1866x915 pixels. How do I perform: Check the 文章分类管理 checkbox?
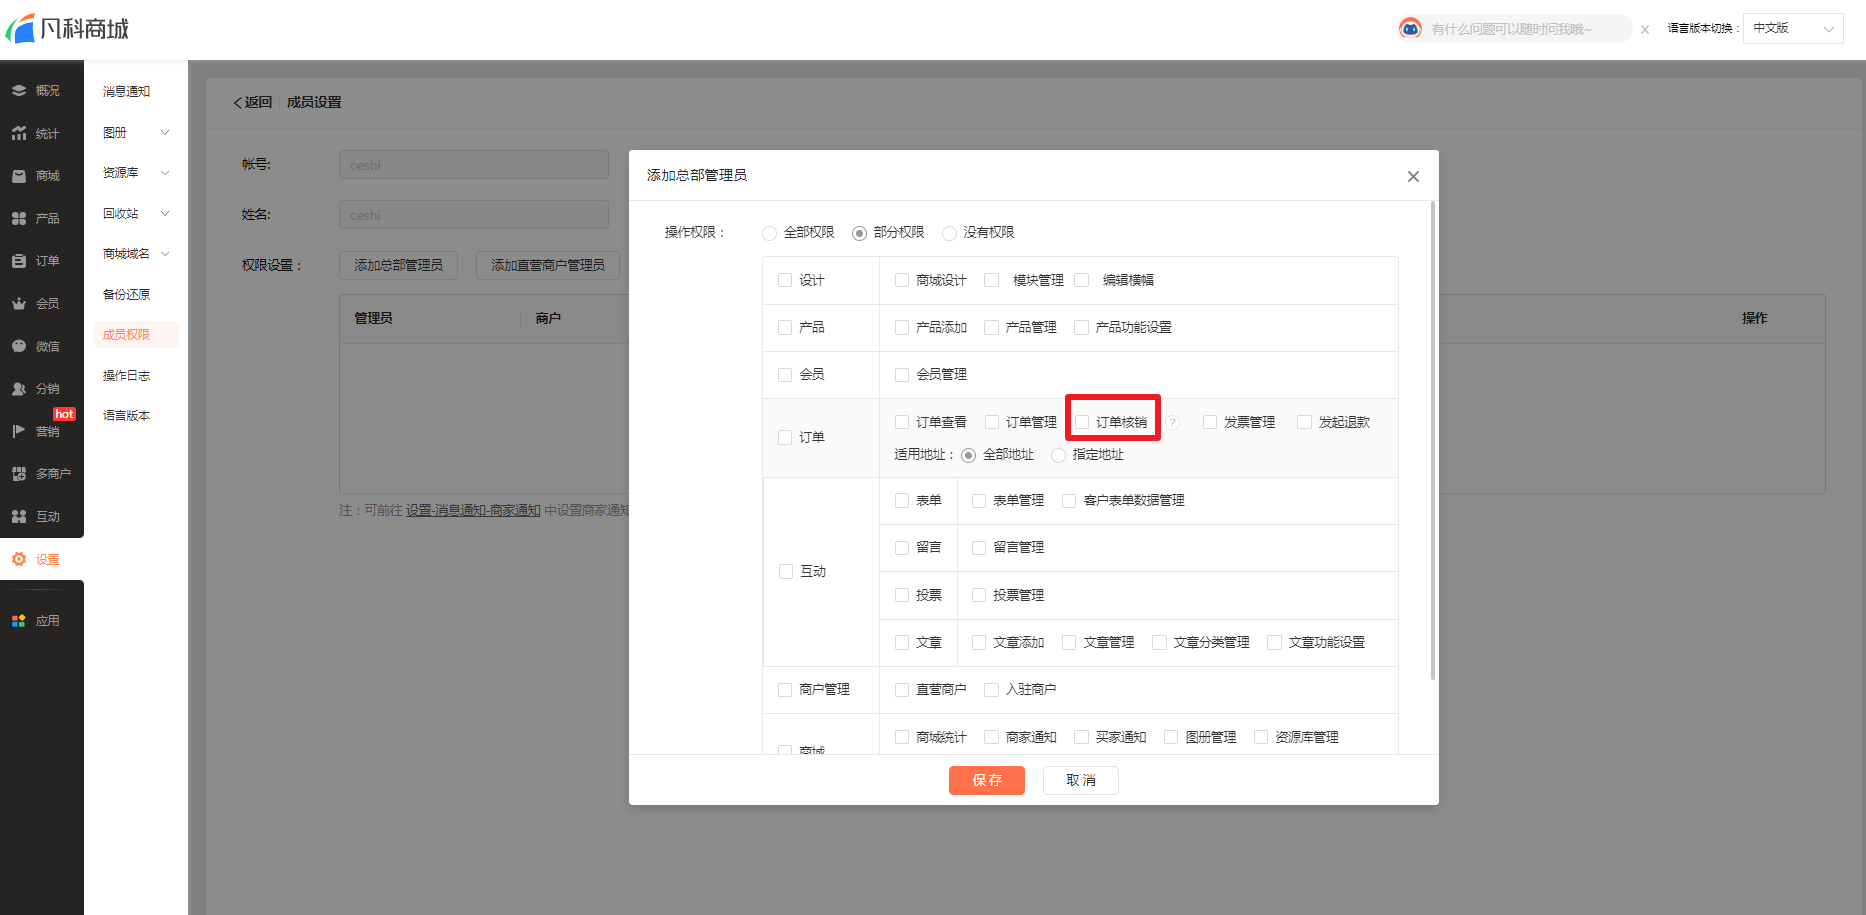point(1159,643)
